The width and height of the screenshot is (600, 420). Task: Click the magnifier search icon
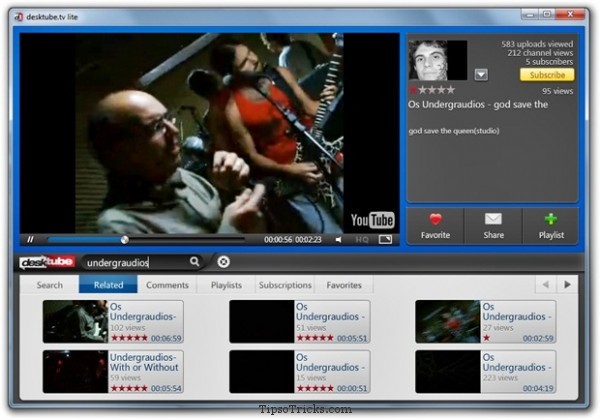(194, 262)
